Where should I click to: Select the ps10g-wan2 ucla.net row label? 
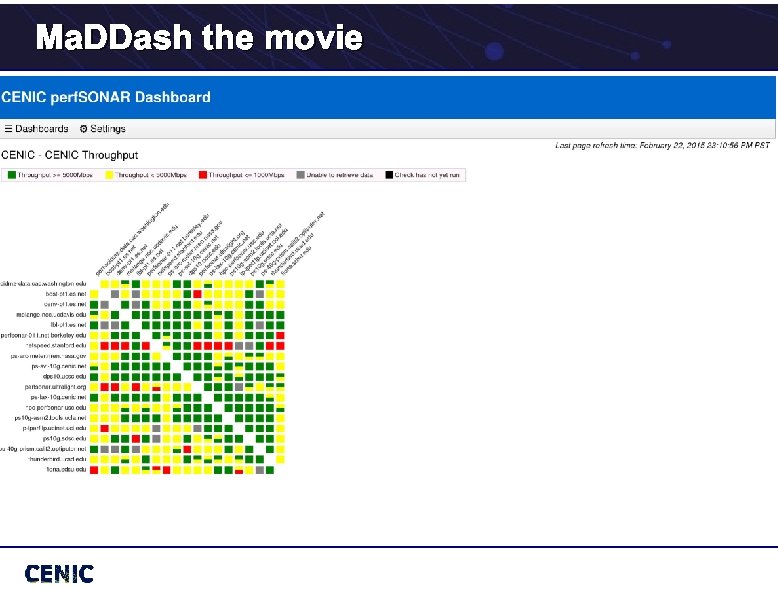[x=50, y=418]
